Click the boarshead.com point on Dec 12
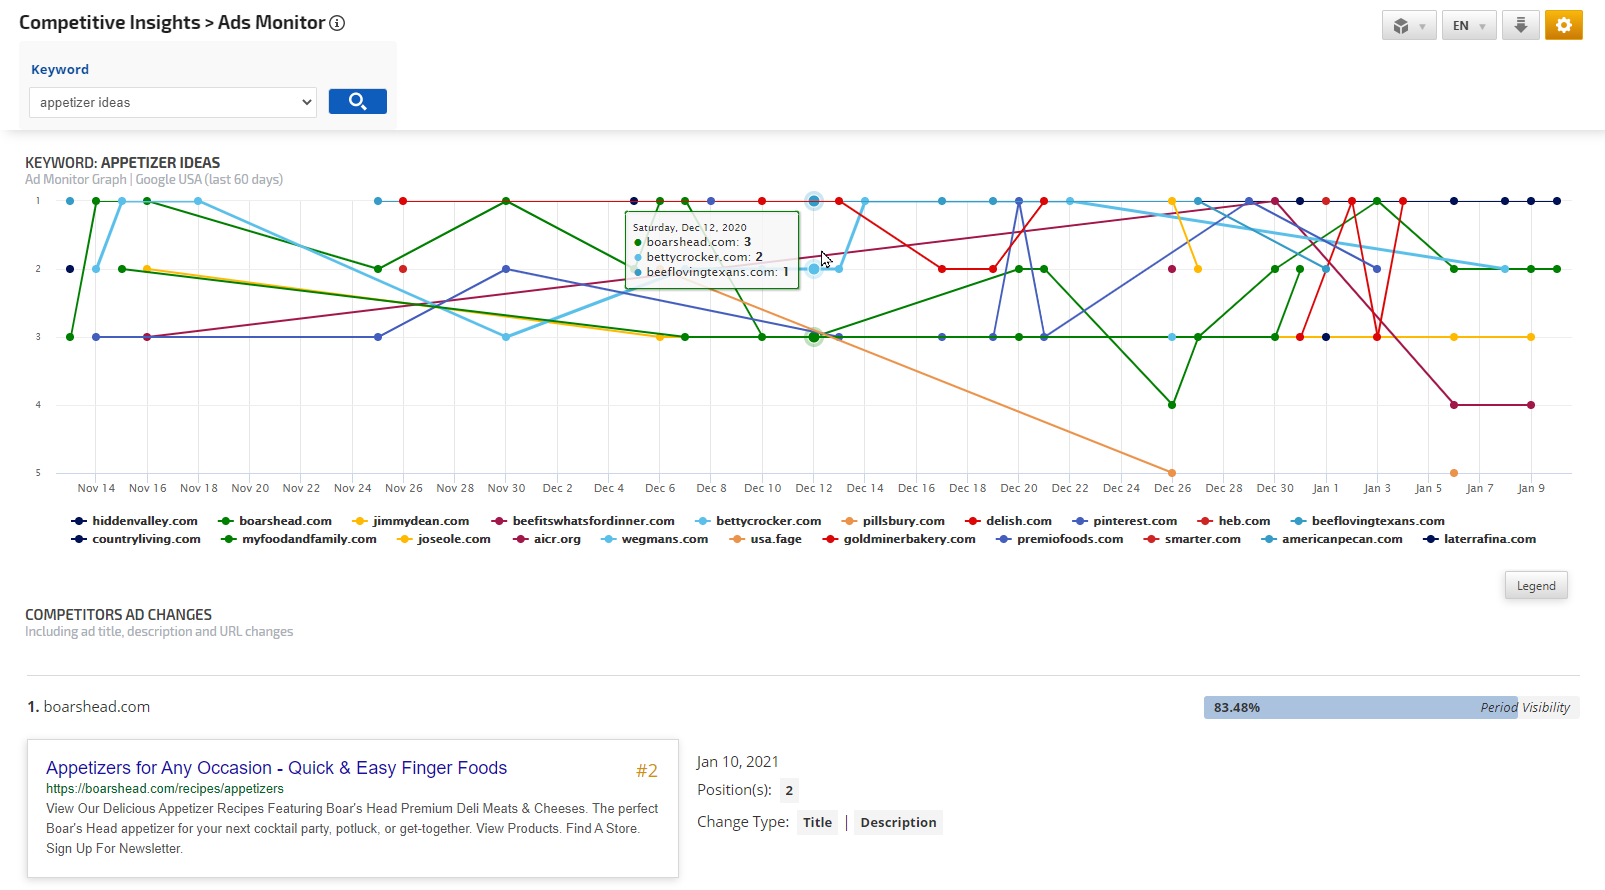This screenshot has width=1605, height=890. [814, 337]
